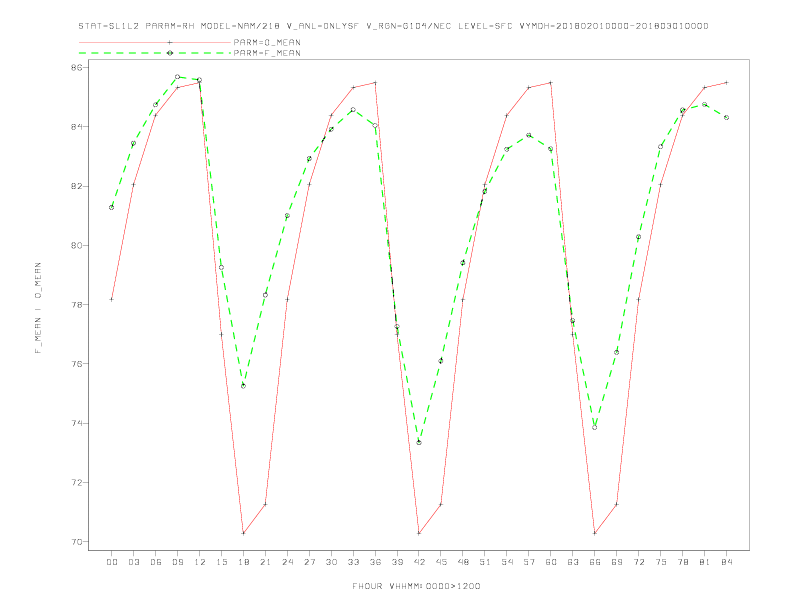
Task: Click the F_MEAN circle marker at hour 42
Action: pos(419,442)
